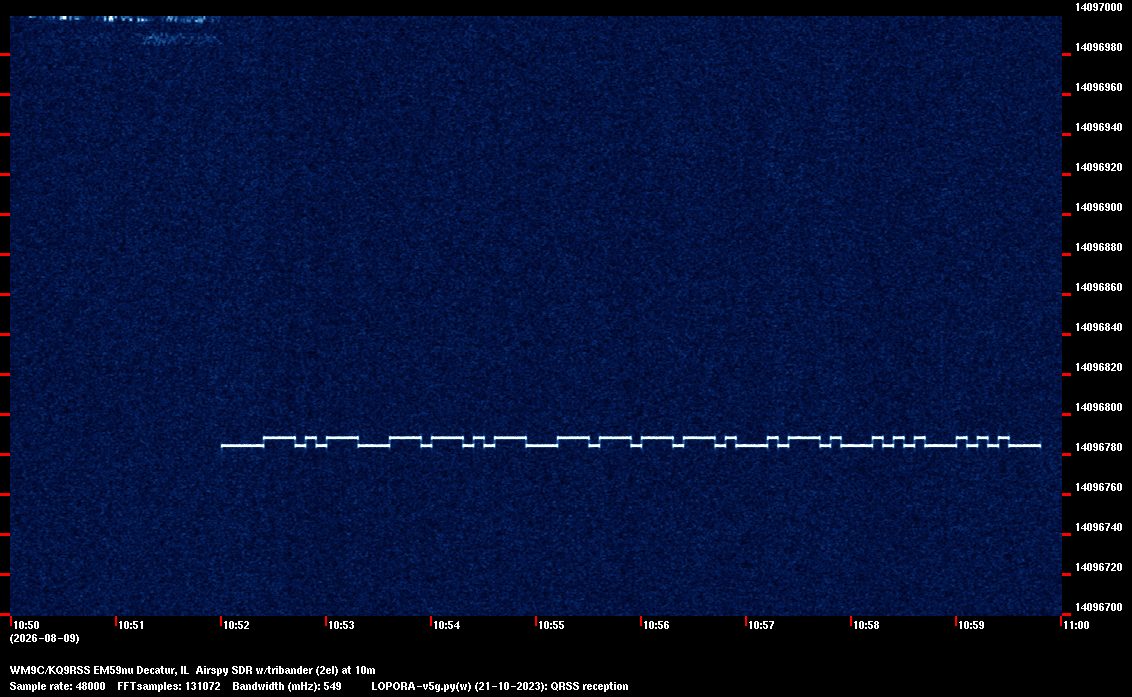Click the 10:59 time axis label

[x=971, y=625]
